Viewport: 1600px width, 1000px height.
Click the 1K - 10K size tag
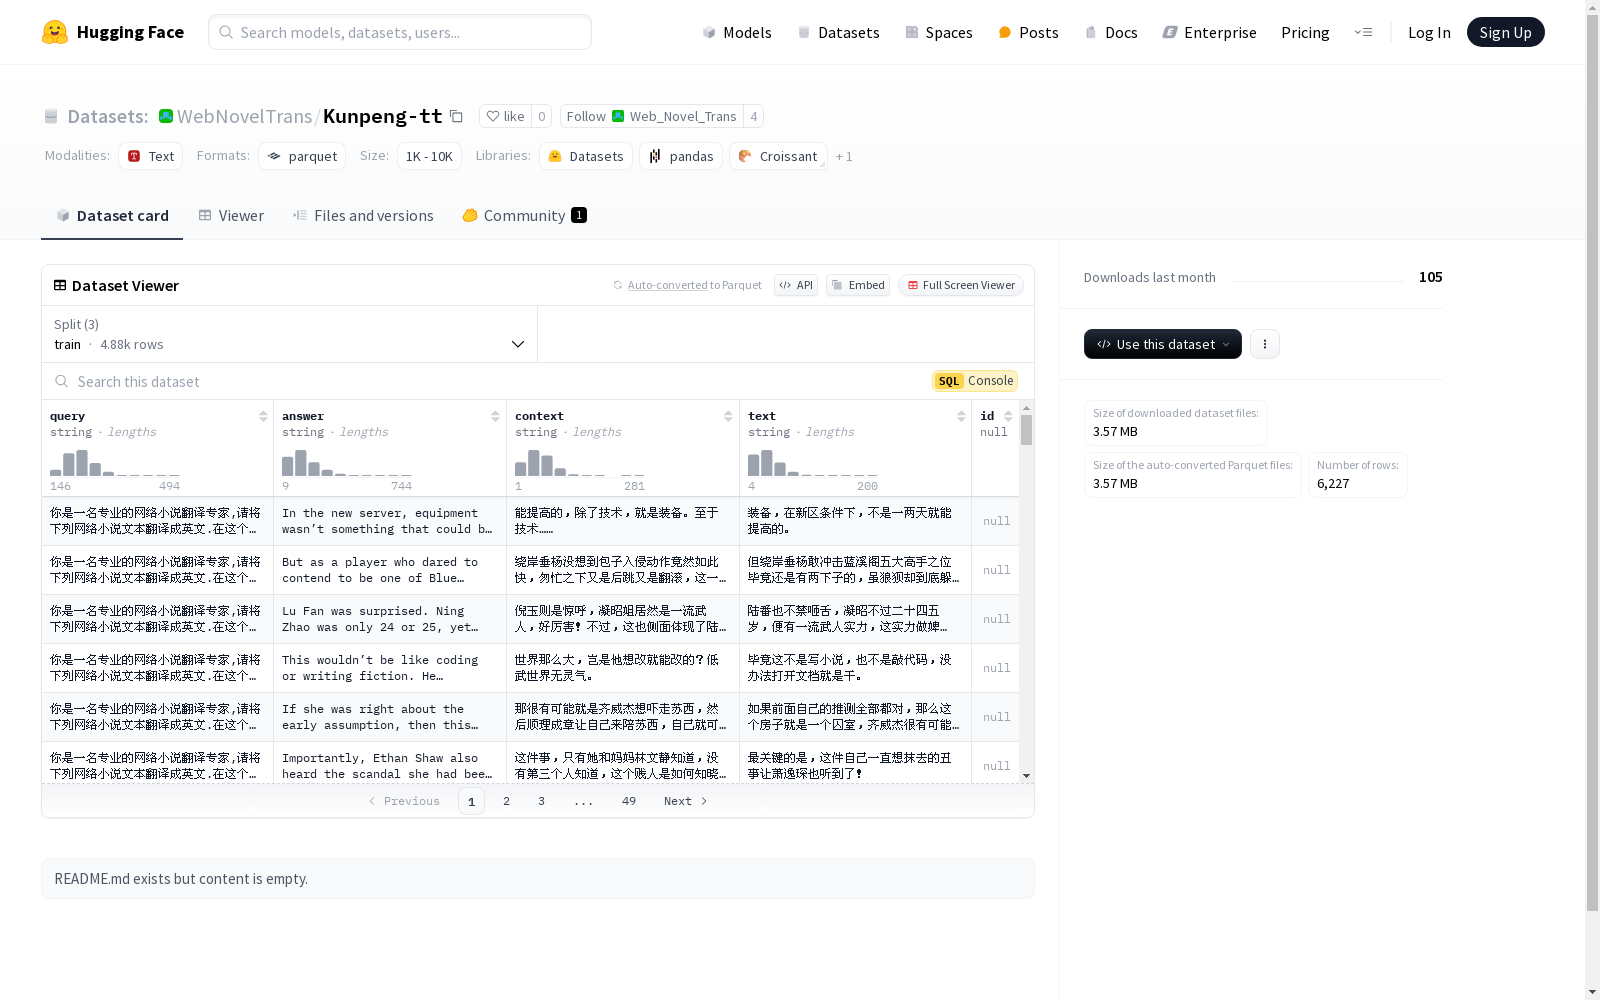(429, 156)
